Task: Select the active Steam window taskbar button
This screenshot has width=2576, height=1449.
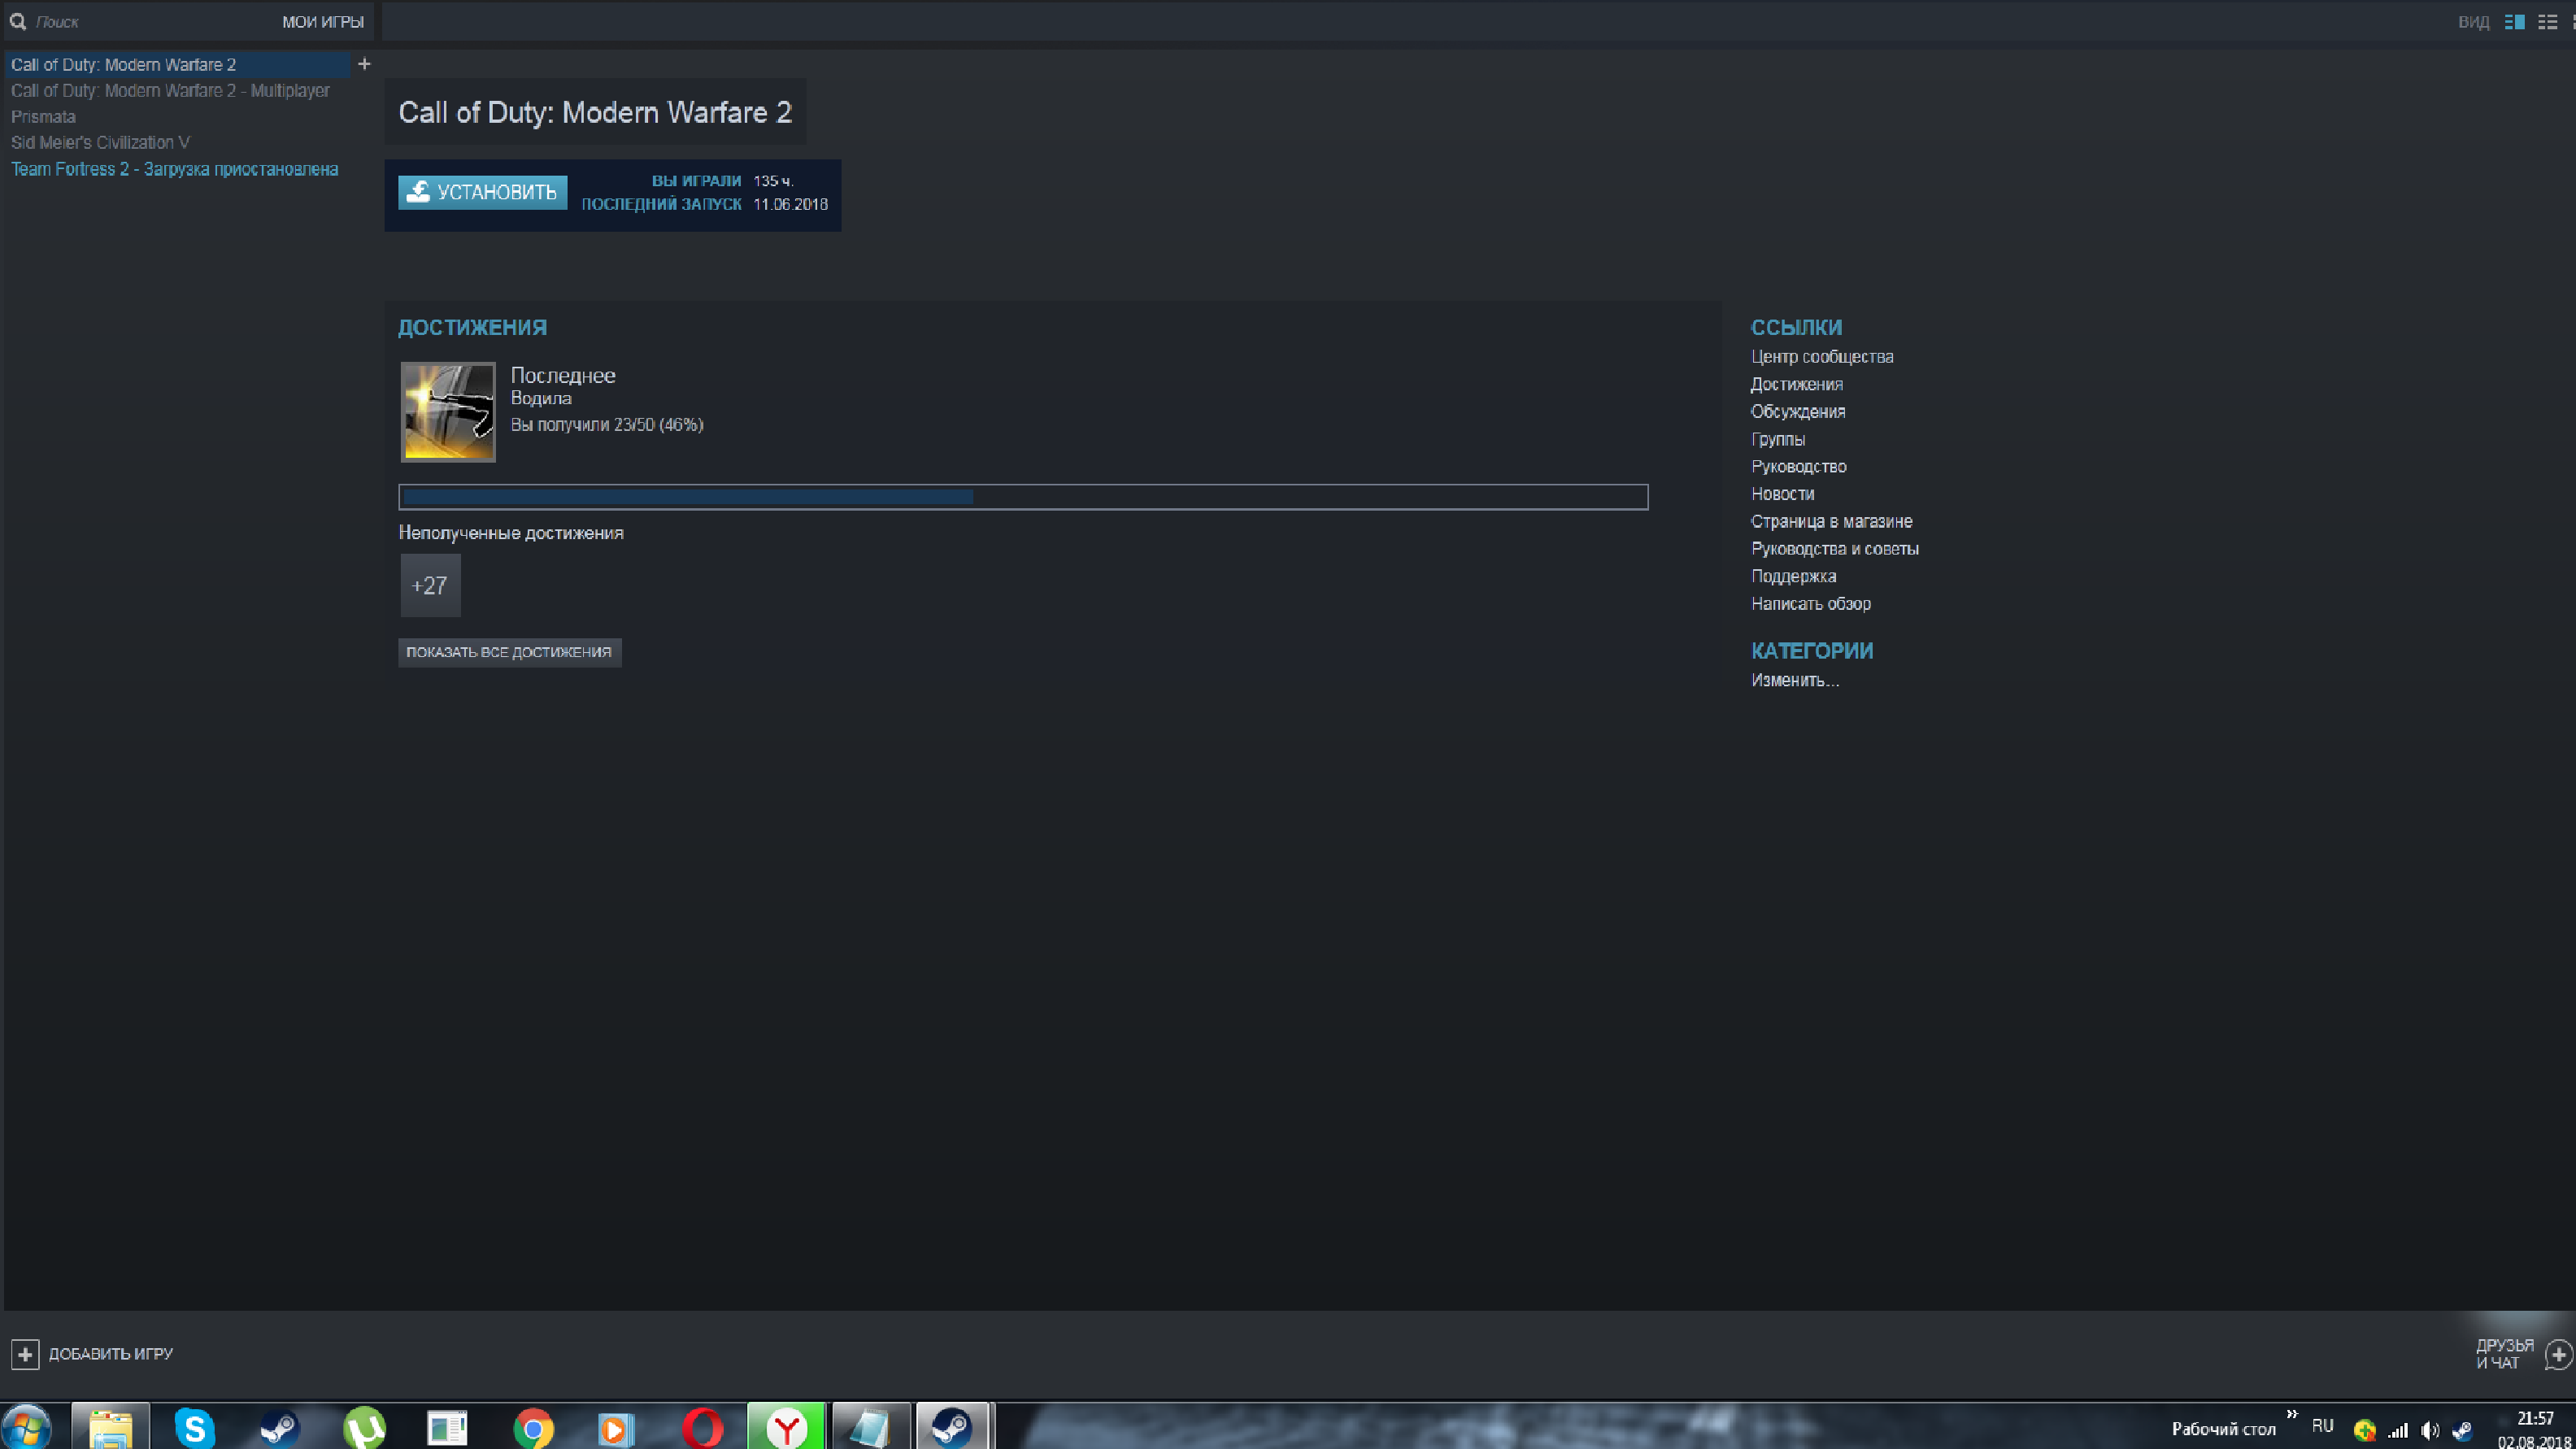Action: tap(952, 1427)
